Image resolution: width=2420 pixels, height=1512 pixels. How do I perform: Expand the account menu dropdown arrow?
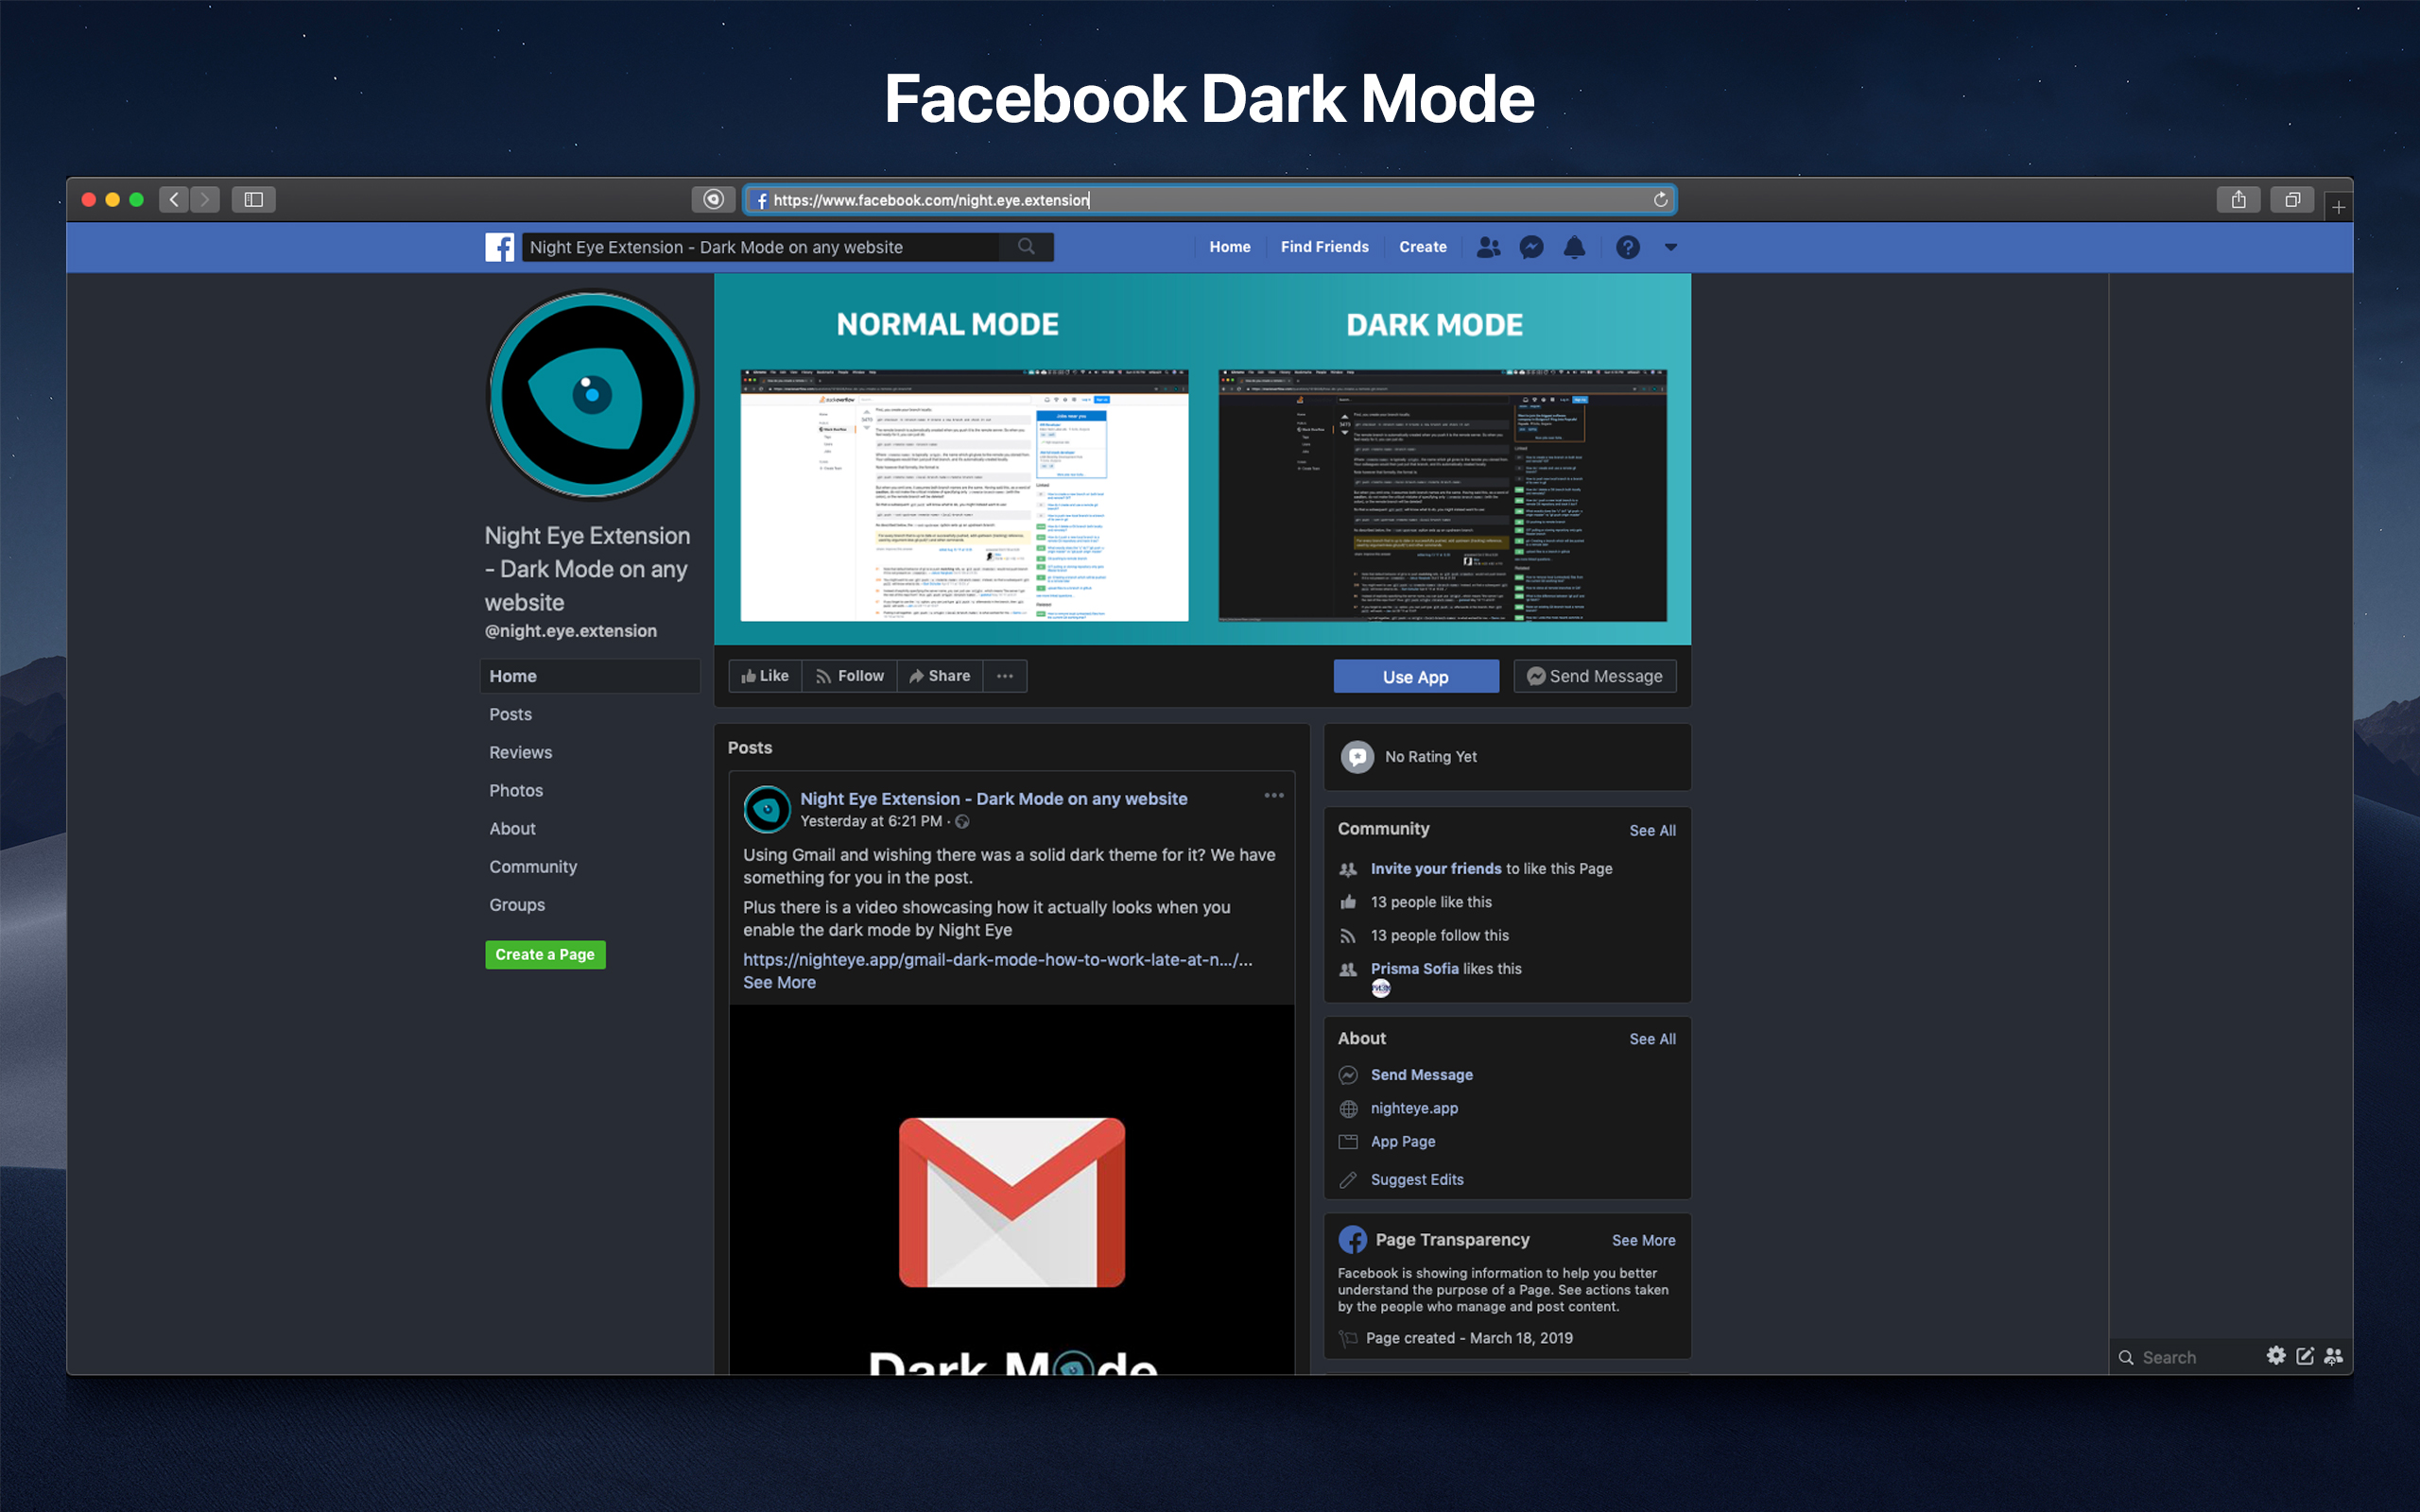coord(1670,247)
